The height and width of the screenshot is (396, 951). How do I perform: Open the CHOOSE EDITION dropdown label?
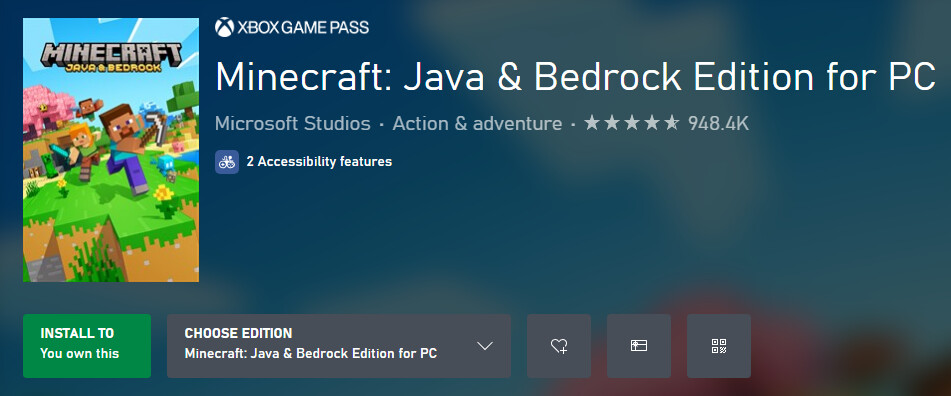(x=238, y=334)
